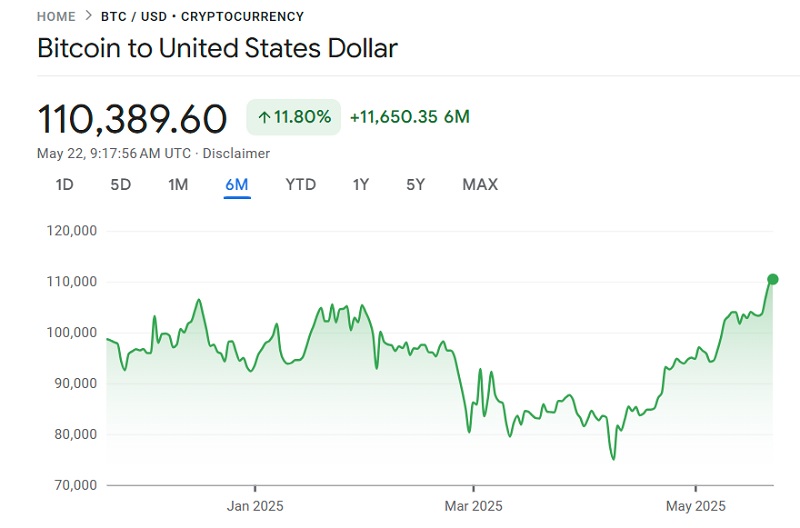Switch chart to YTD range
Viewport: 800px width, 528px height.
[x=300, y=184]
